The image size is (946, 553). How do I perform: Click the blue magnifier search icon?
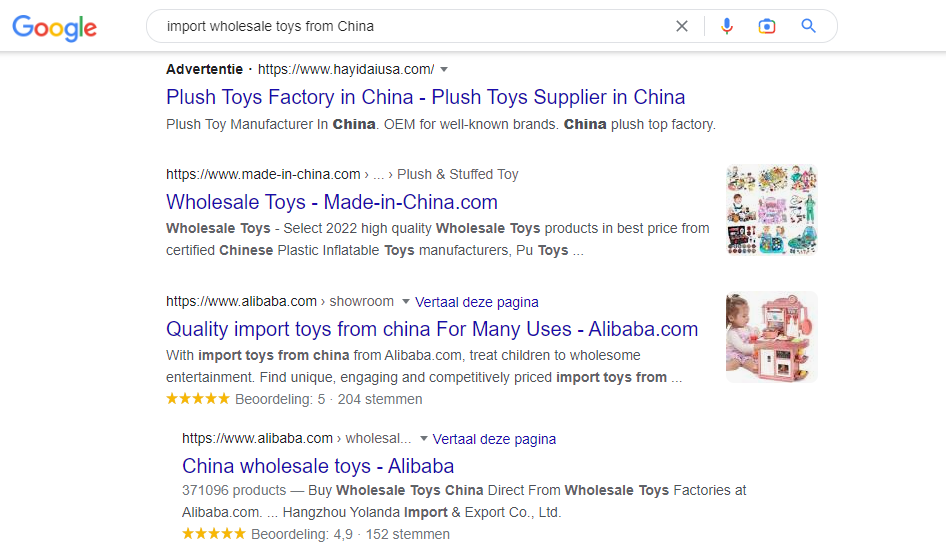pos(809,26)
